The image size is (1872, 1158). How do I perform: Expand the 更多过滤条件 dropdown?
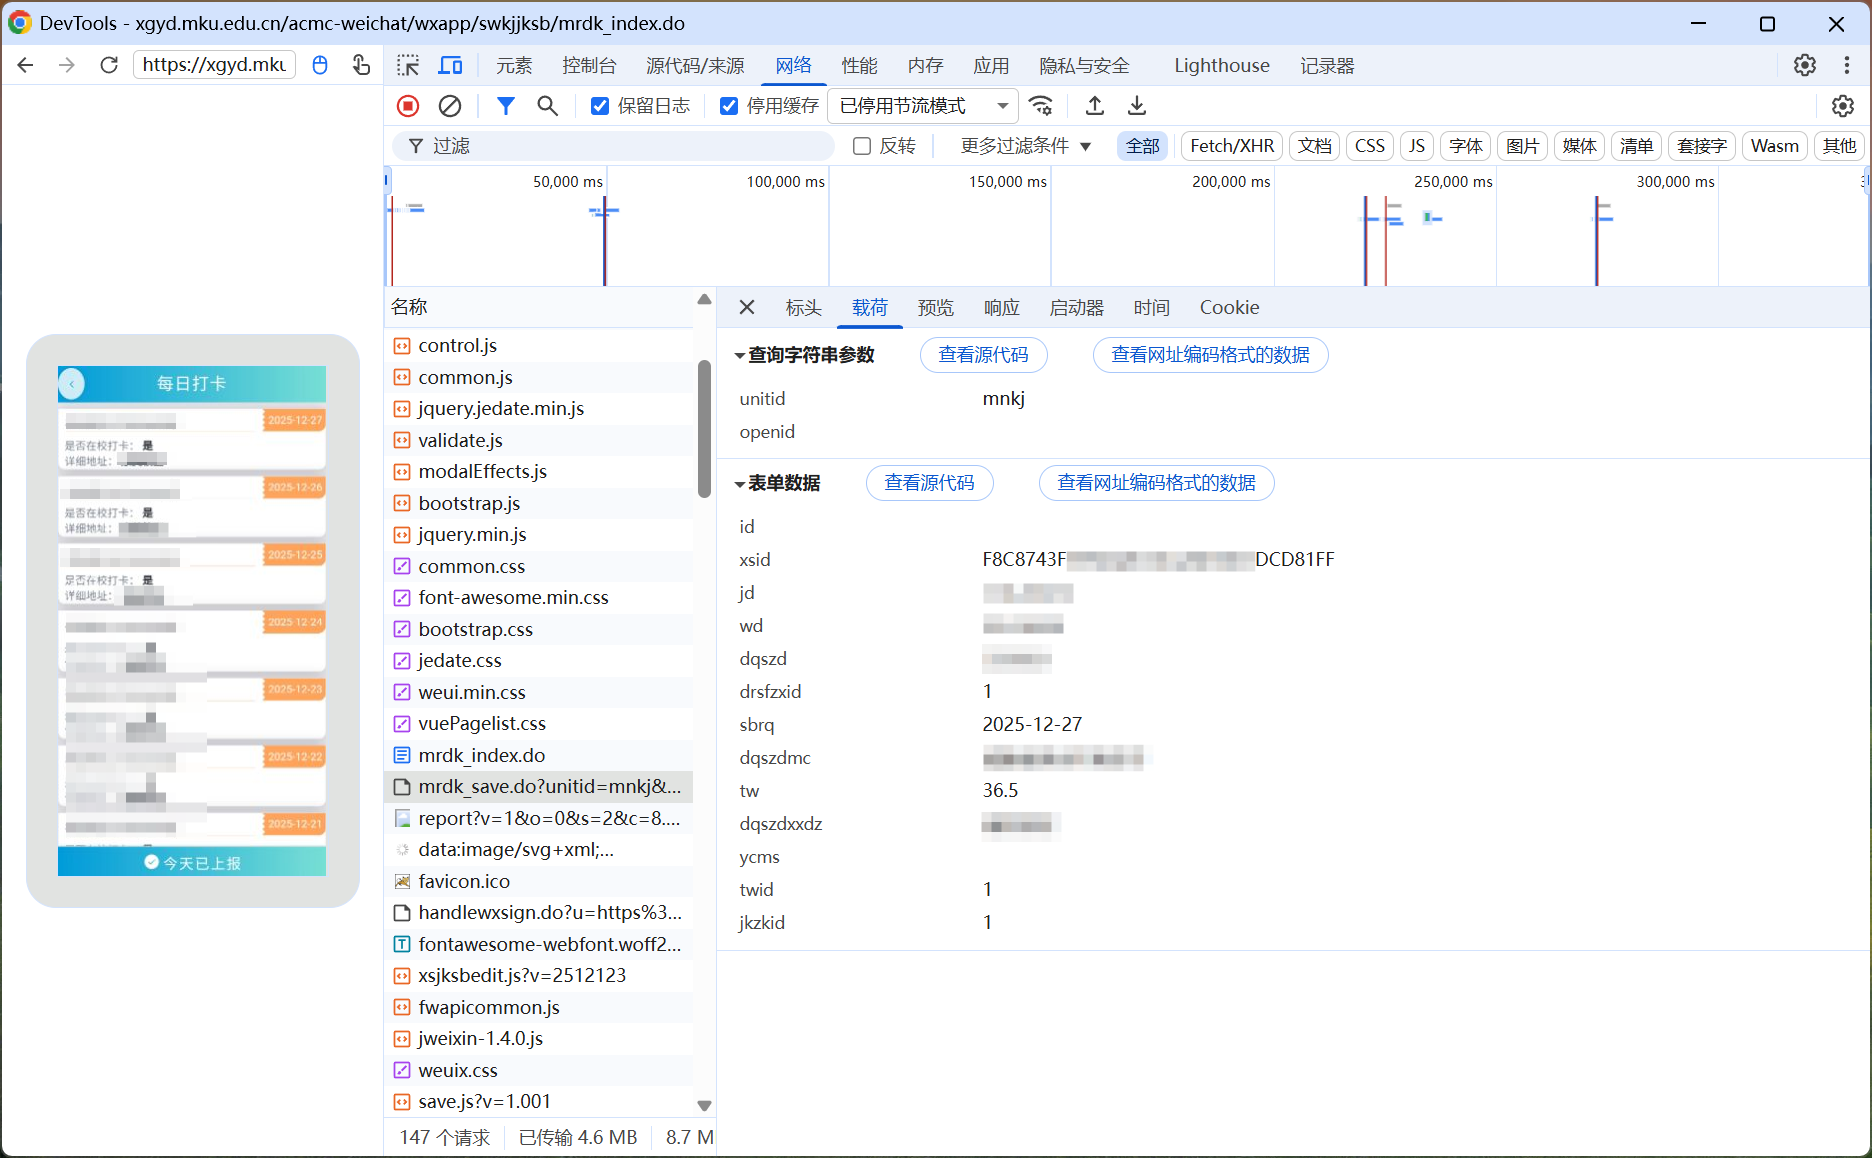click(1025, 146)
